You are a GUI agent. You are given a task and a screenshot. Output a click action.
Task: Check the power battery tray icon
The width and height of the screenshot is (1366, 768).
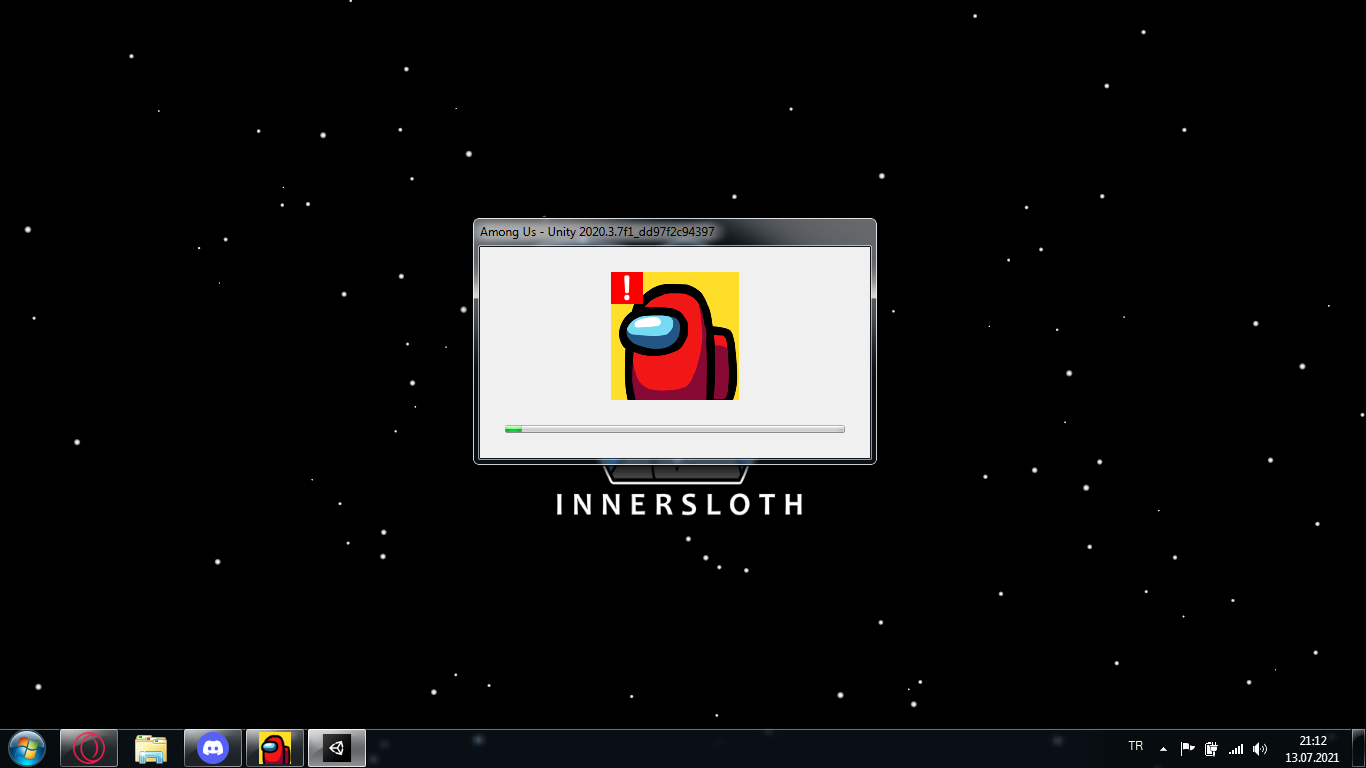(x=1211, y=748)
